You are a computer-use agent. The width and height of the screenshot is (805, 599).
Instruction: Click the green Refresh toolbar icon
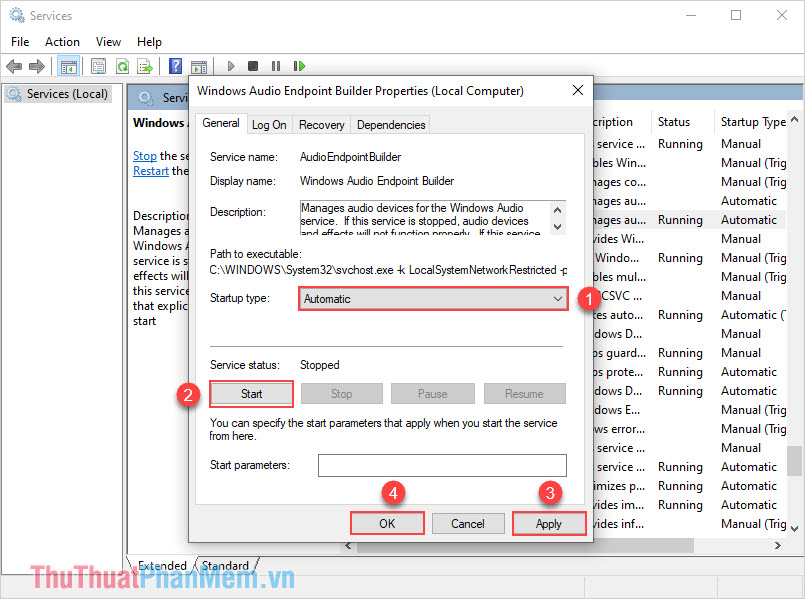(x=121, y=66)
